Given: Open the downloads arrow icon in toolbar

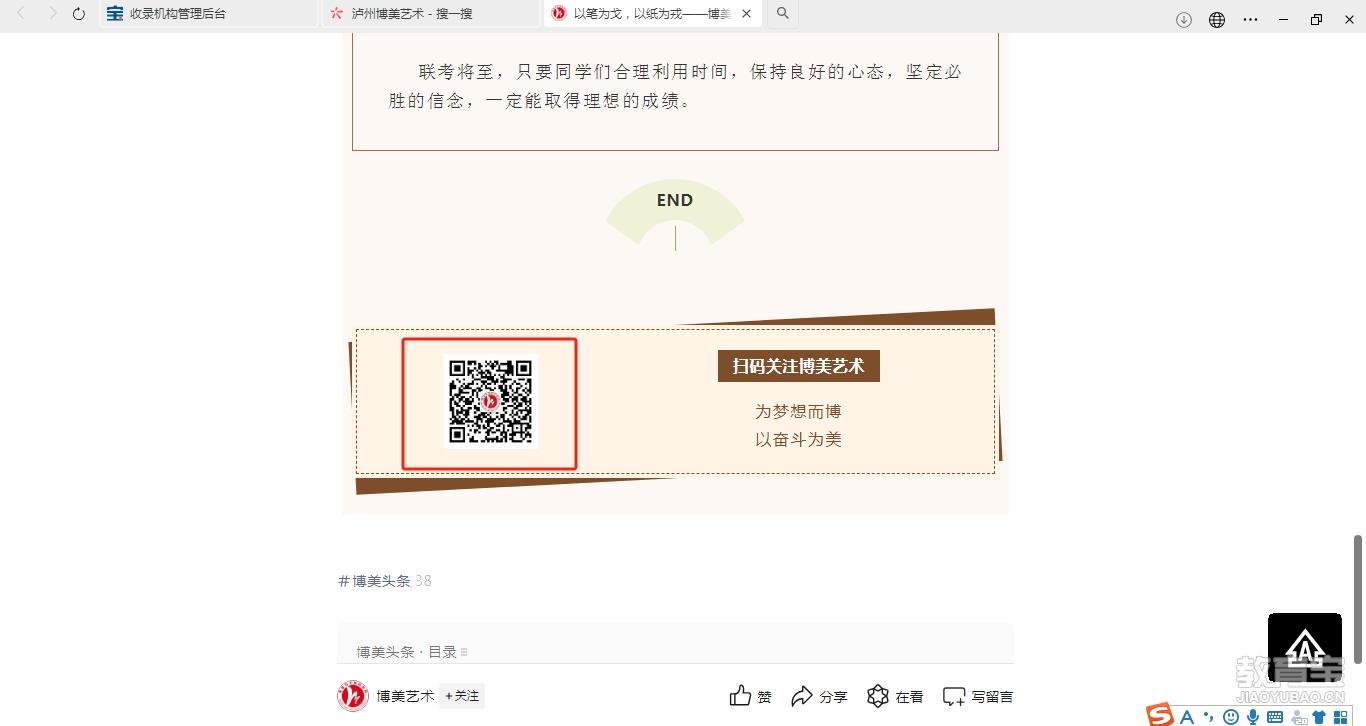Looking at the screenshot, I should click(1184, 19).
